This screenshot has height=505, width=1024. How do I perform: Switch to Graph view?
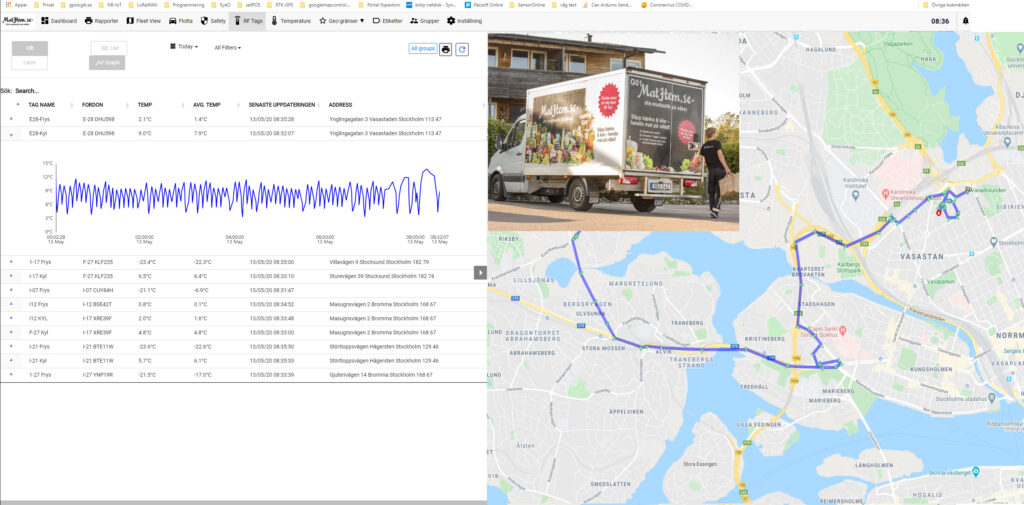[107, 63]
